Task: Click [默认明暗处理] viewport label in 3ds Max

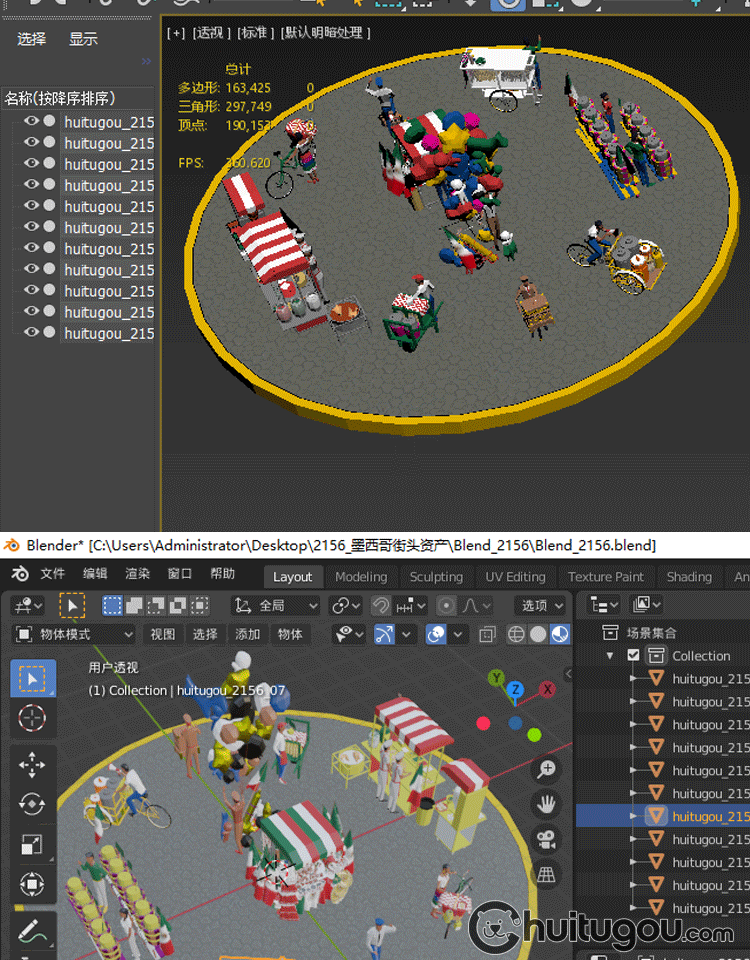Action: coord(325,33)
